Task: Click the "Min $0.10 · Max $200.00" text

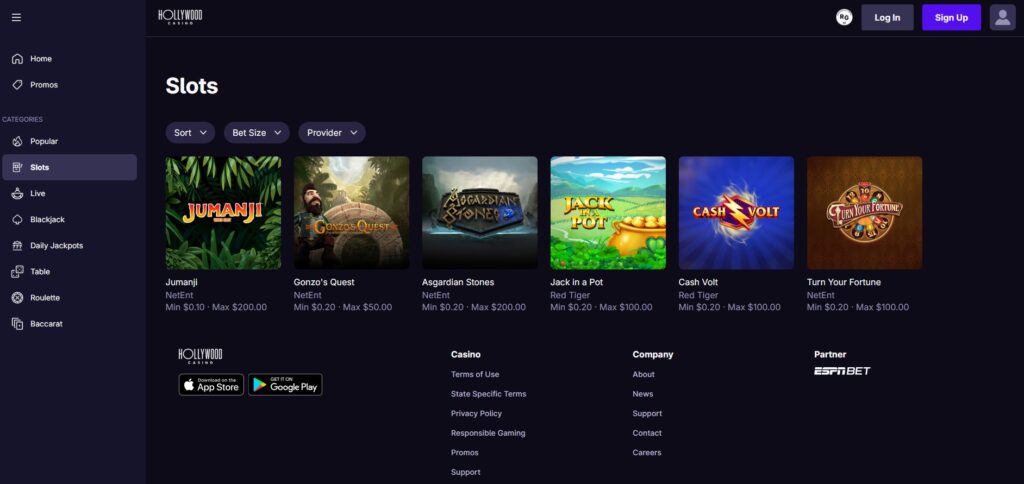Action: [216, 307]
